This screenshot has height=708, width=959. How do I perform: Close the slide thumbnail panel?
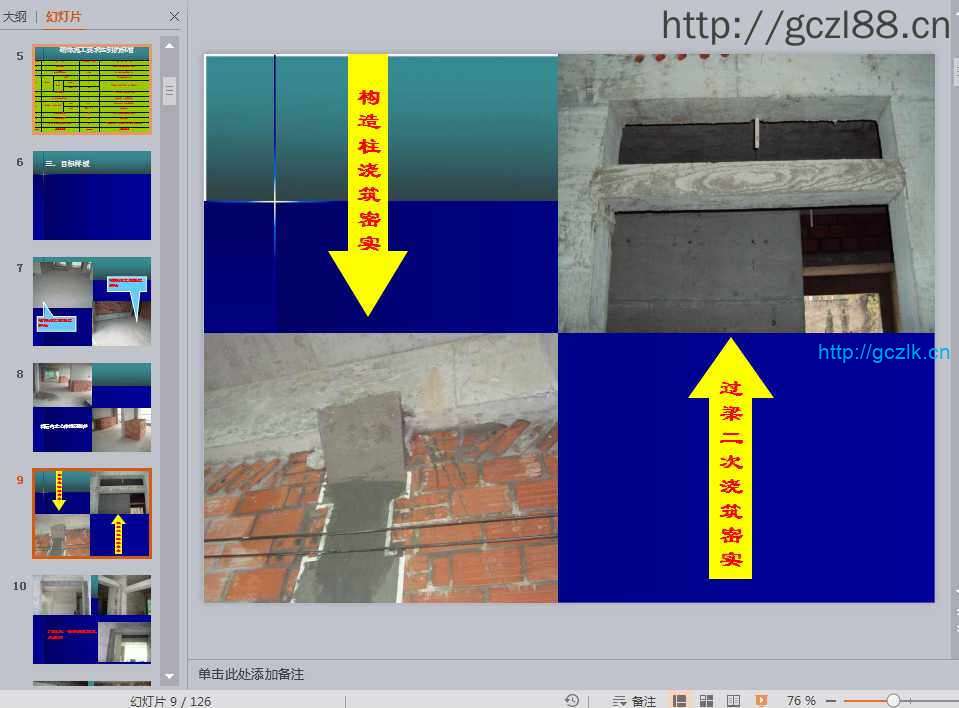click(175, 17)
